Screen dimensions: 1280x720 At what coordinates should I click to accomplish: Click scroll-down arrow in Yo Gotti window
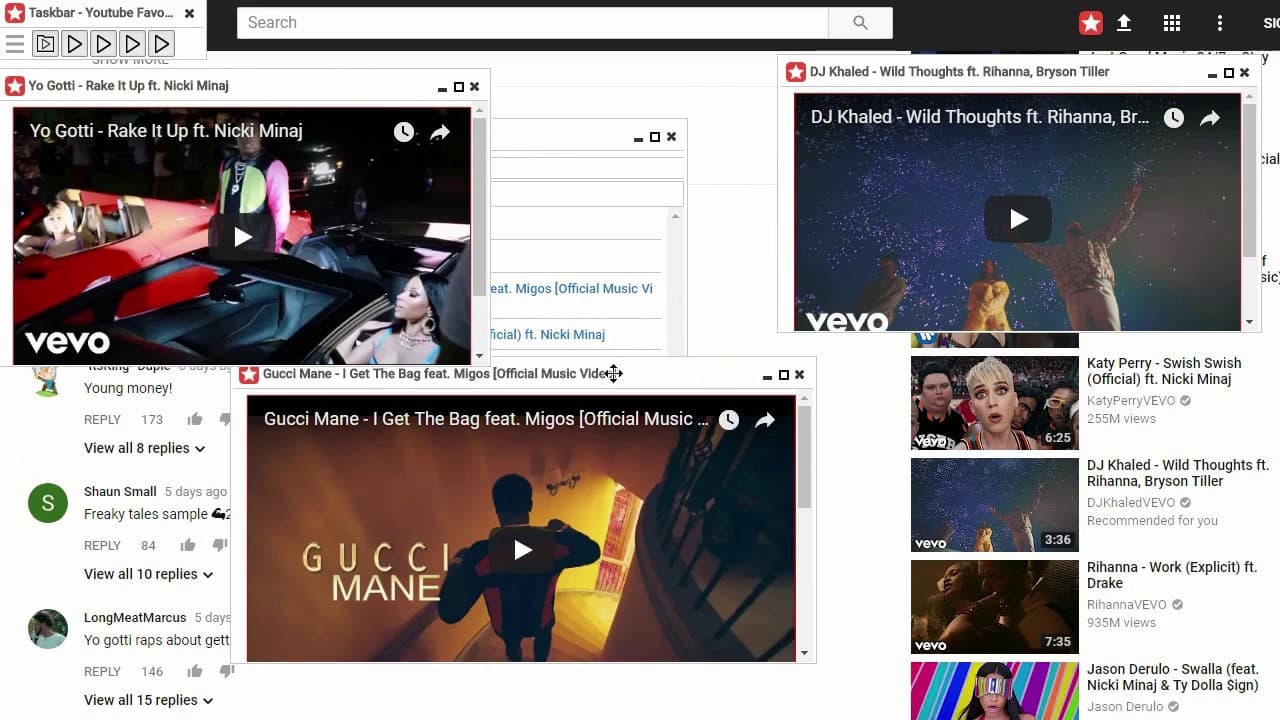[x=479, y=355]
